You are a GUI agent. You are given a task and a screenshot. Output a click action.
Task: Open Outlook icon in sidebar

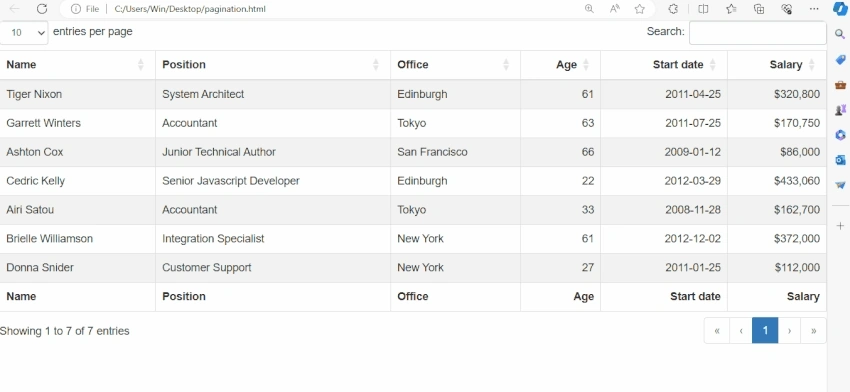pyautogui.click(x=840, y=159)
